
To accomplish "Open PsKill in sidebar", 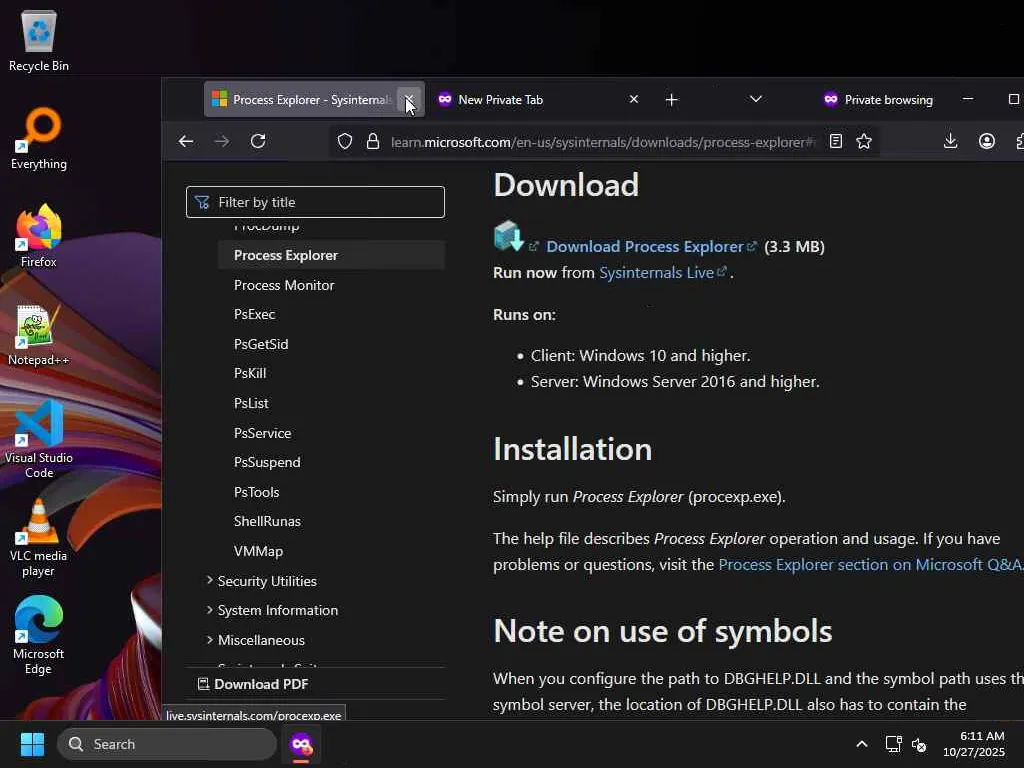I will (x=250, y=373).
